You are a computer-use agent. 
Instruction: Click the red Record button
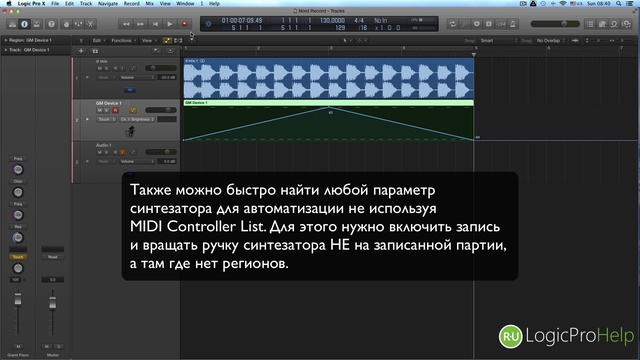coord(184,24)
